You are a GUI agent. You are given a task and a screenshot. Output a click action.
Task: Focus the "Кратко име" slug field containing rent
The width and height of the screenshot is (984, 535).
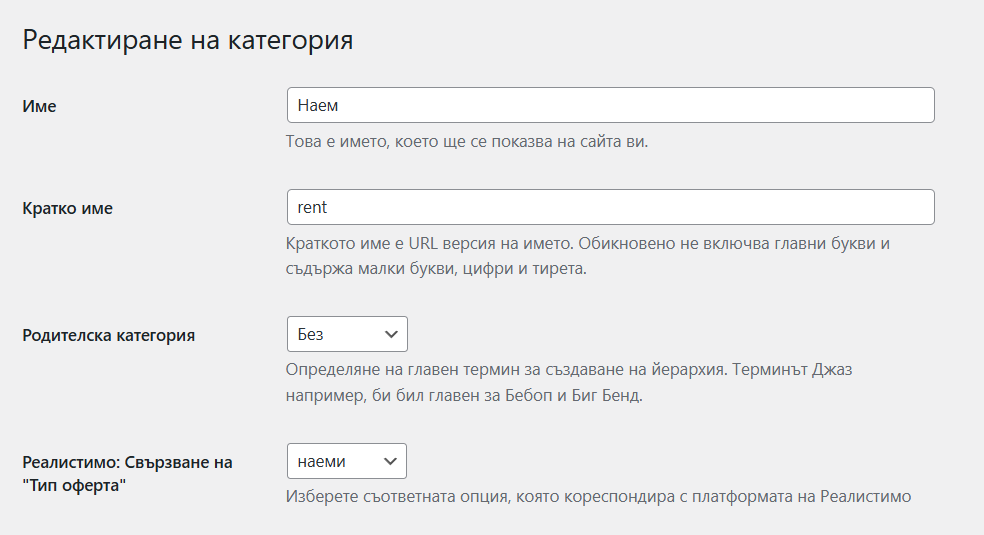tap(610, 207)
